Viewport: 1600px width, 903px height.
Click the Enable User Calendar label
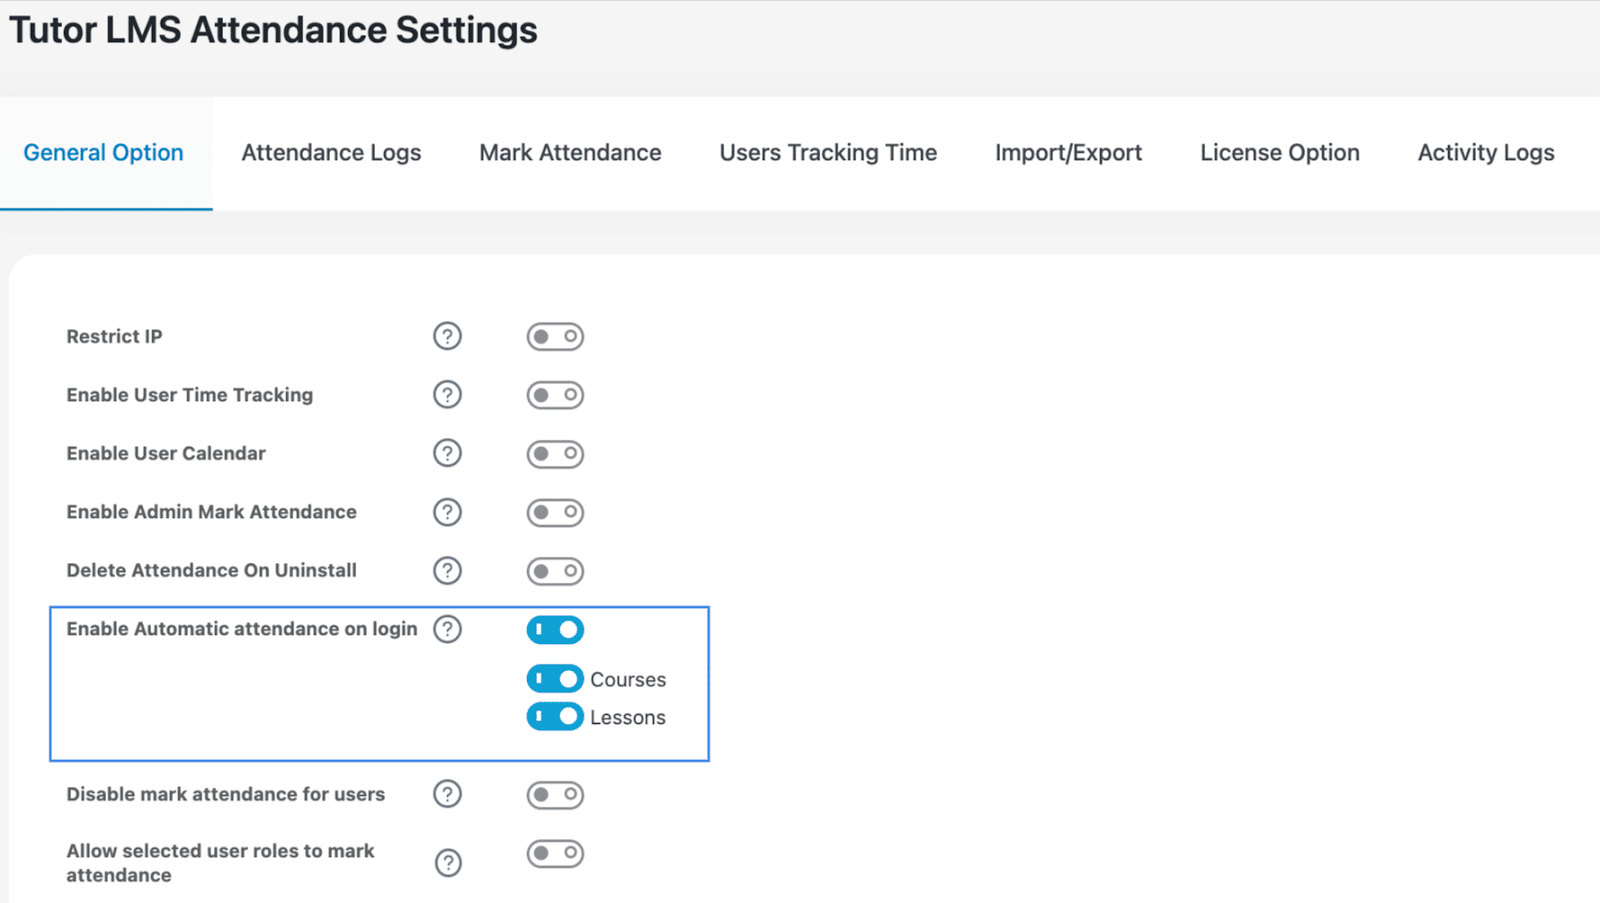pos(166,453)
